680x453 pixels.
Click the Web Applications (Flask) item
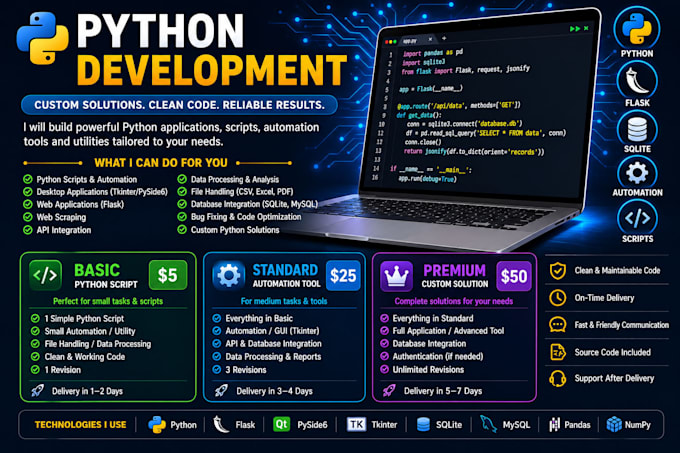click(80, 204)
